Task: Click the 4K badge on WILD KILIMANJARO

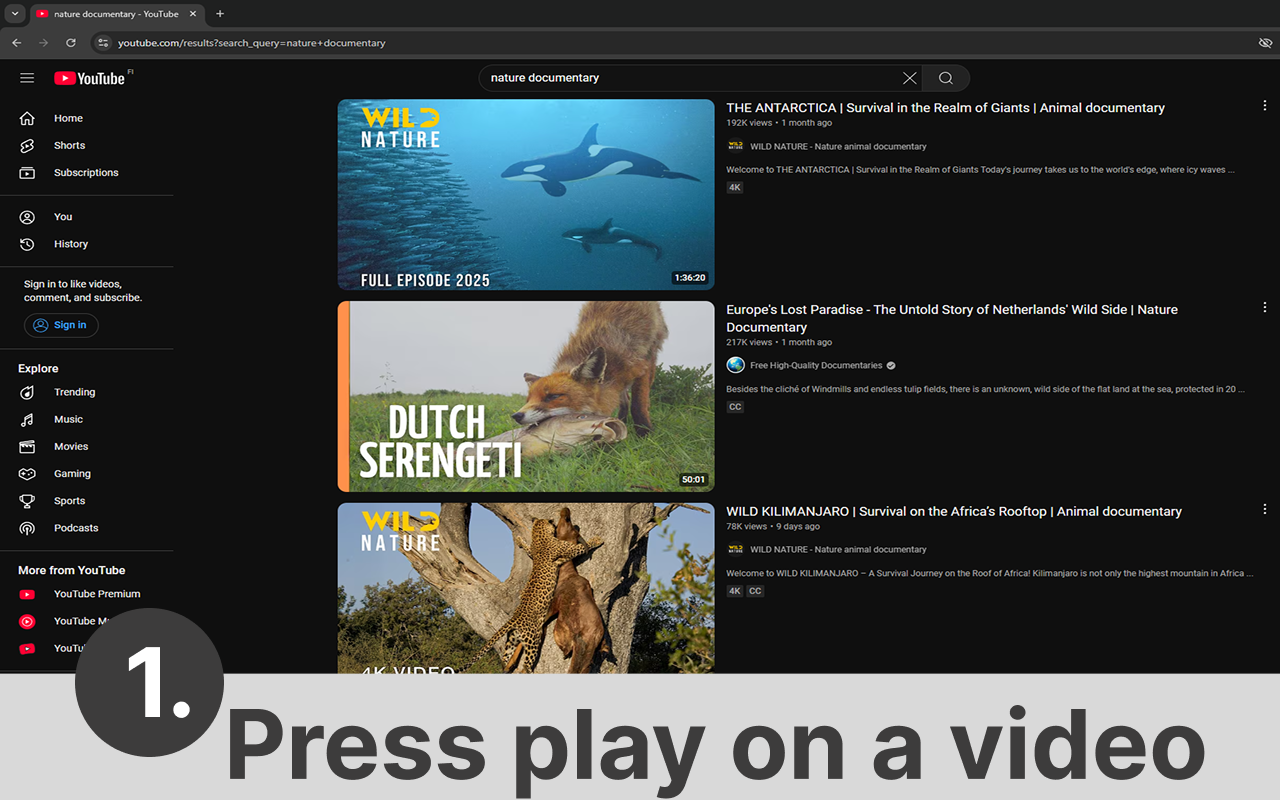Action: point(735,591)
